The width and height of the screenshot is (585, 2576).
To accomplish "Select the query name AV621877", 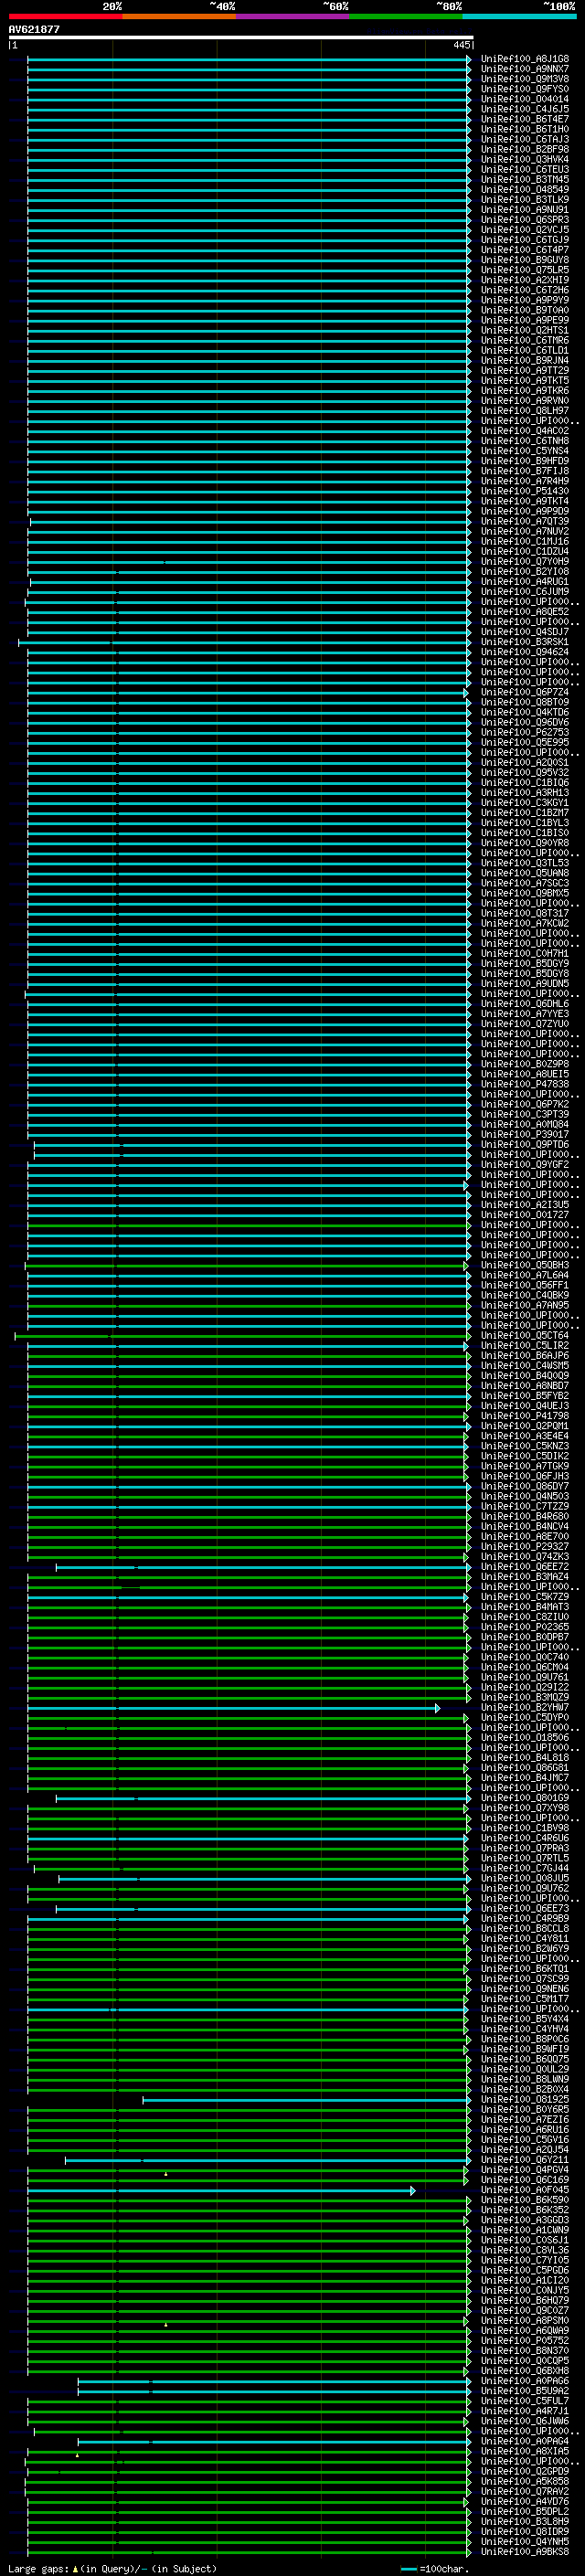I will [x=34, y=29].
